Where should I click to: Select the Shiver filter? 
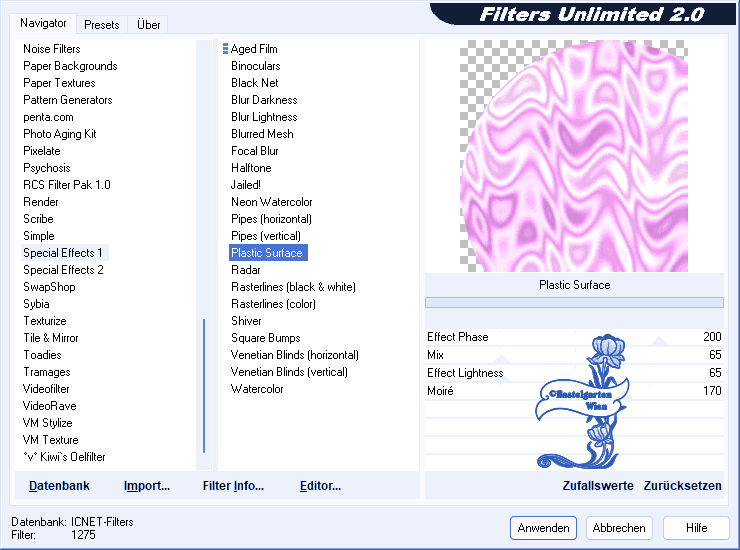point(246,321)
